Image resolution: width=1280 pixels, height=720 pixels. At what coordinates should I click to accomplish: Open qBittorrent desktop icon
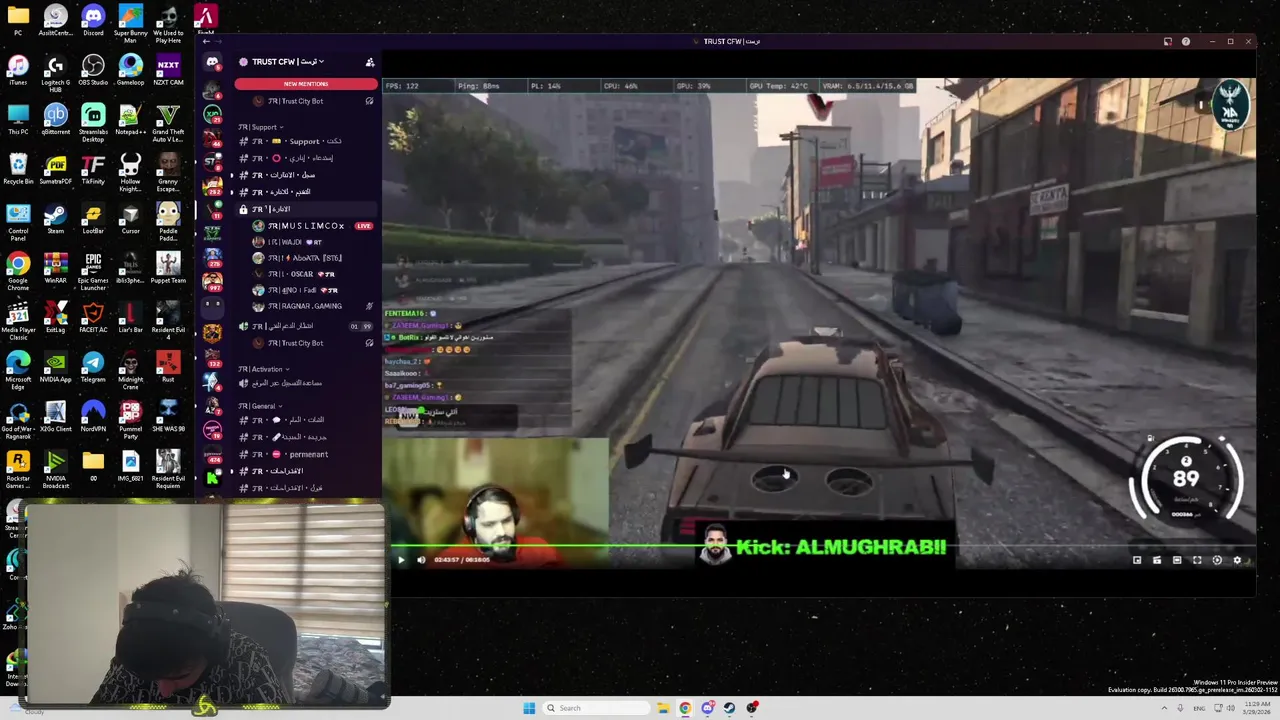coord(55,119)
